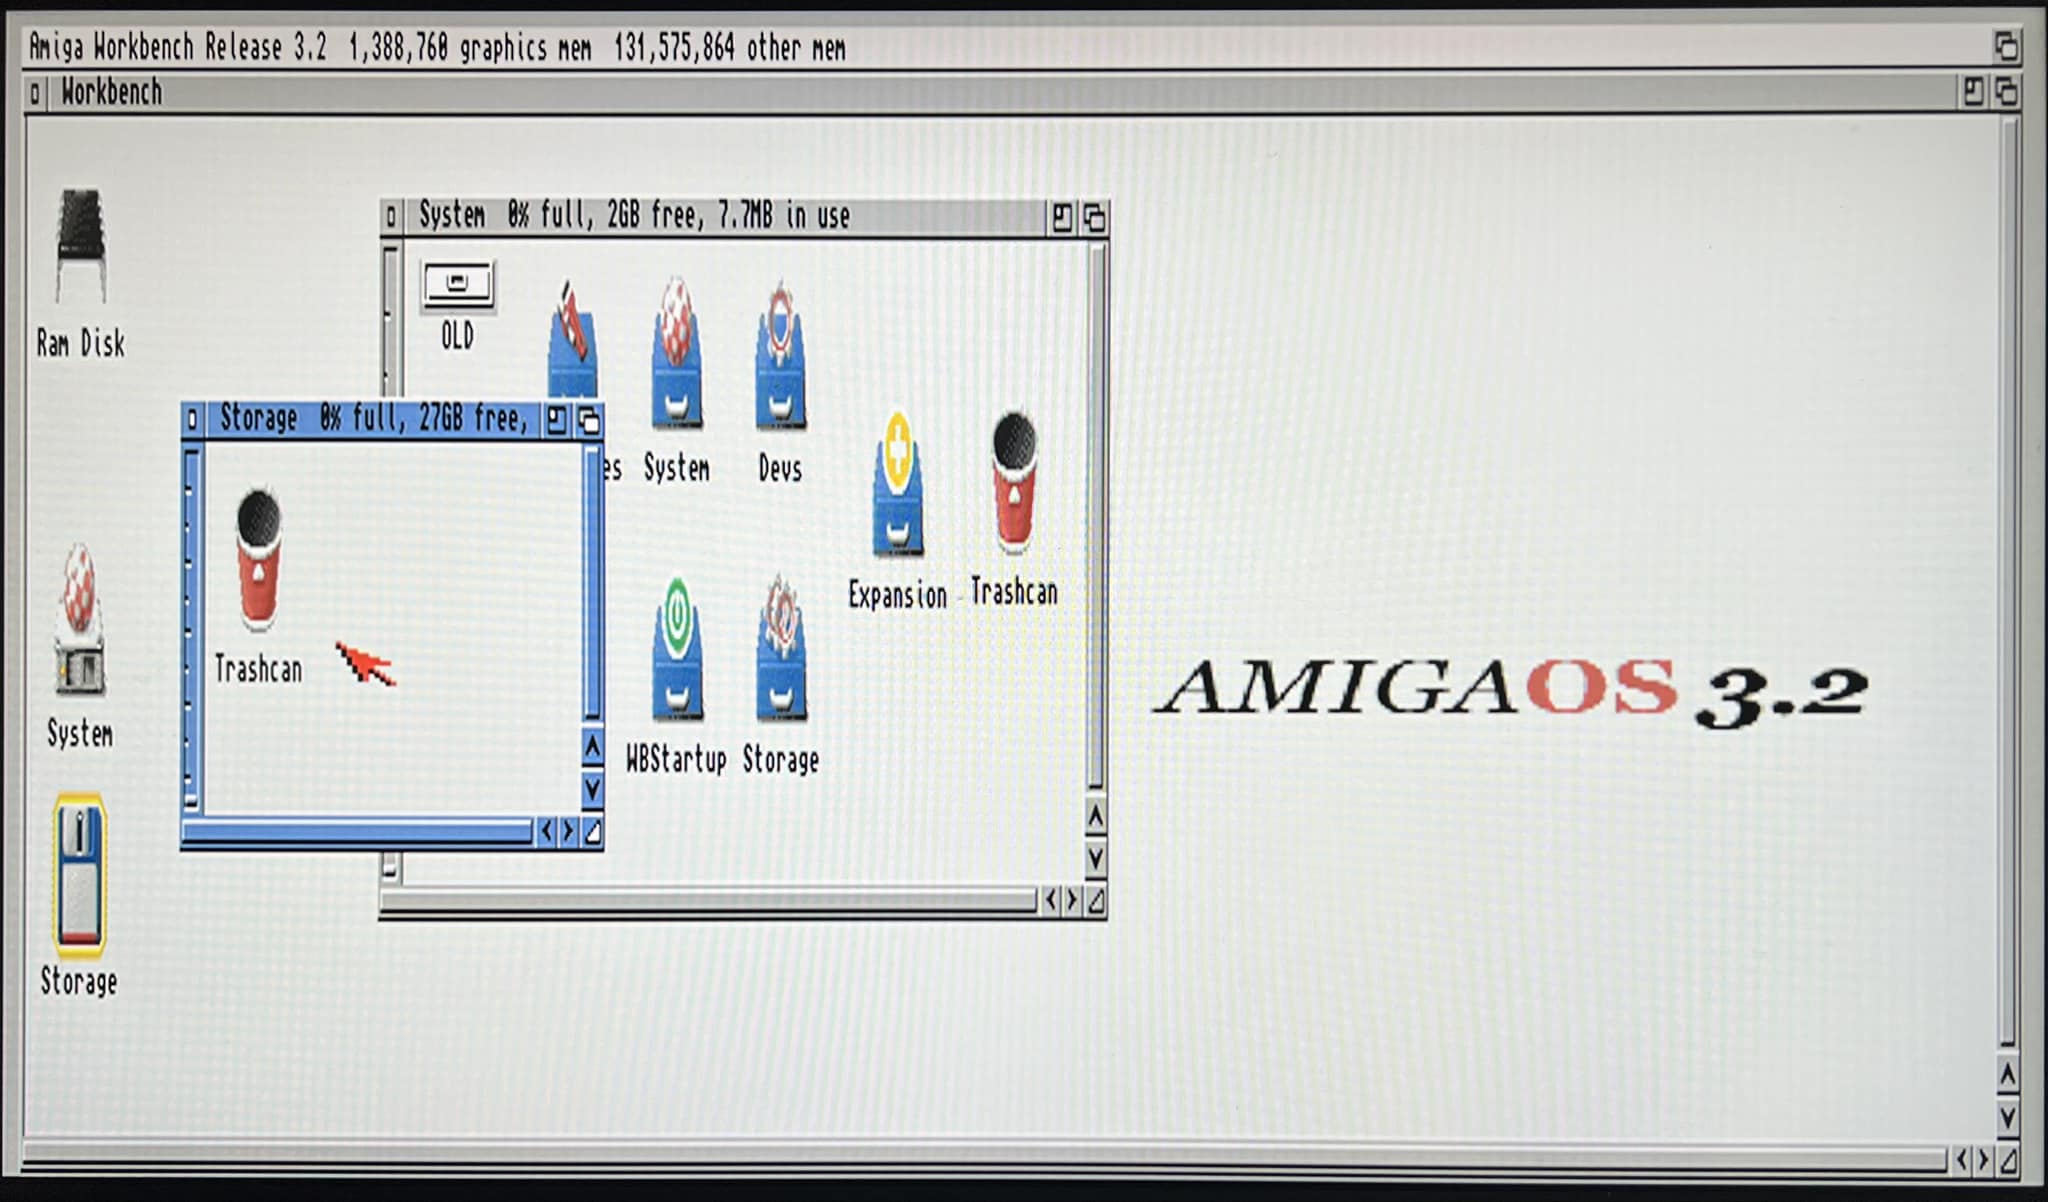Open the Ram Disk desktop icon
The height and width of the screenshot is (1202, 2048).
pyautogui.click(x=80, y=247)
